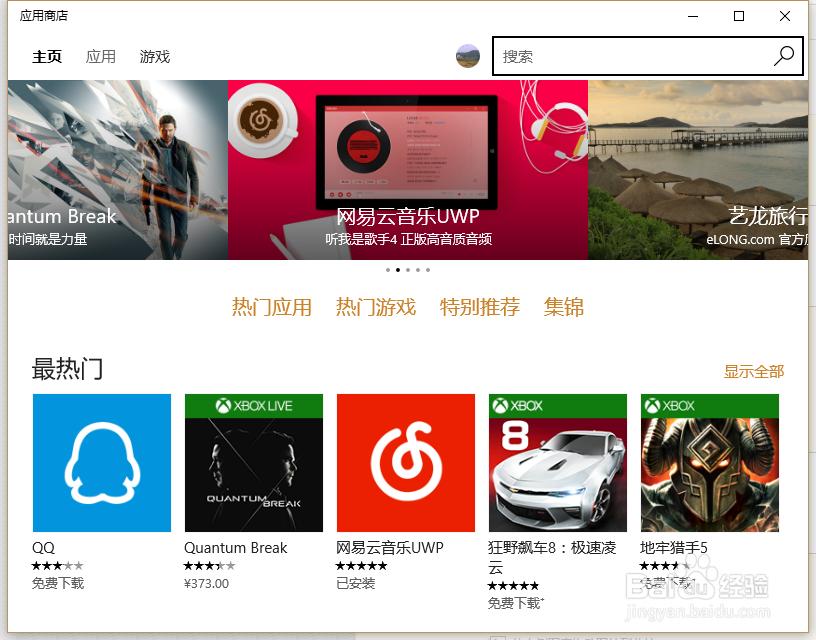Open the red 网易云音乐 app tile

pyautogui.click(x=406, y=463)
